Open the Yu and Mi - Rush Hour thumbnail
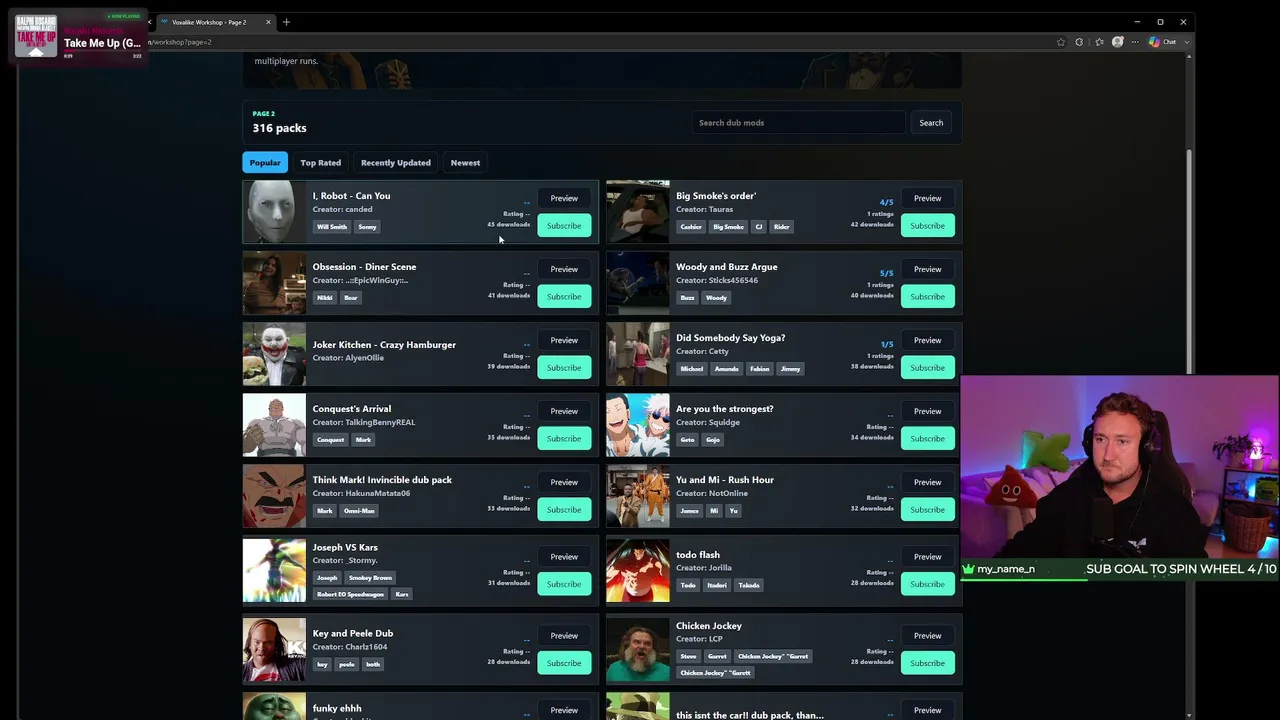The height and width of the screenshot is (720, 1280). click(638, 496)
